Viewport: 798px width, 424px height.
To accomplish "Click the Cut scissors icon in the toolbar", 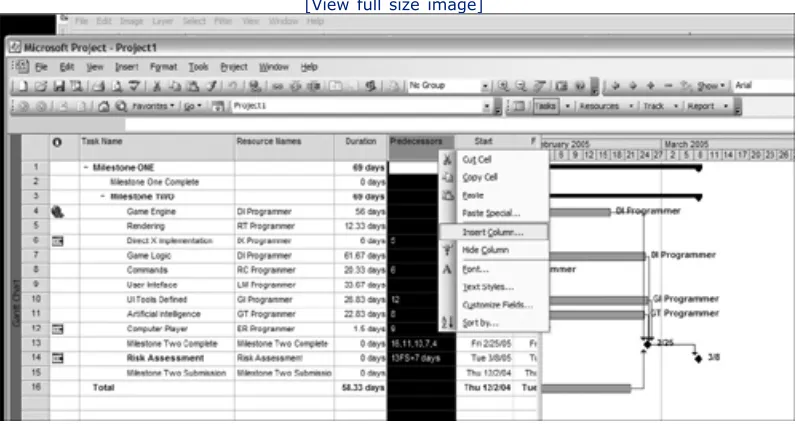I will tap(157, 86).
